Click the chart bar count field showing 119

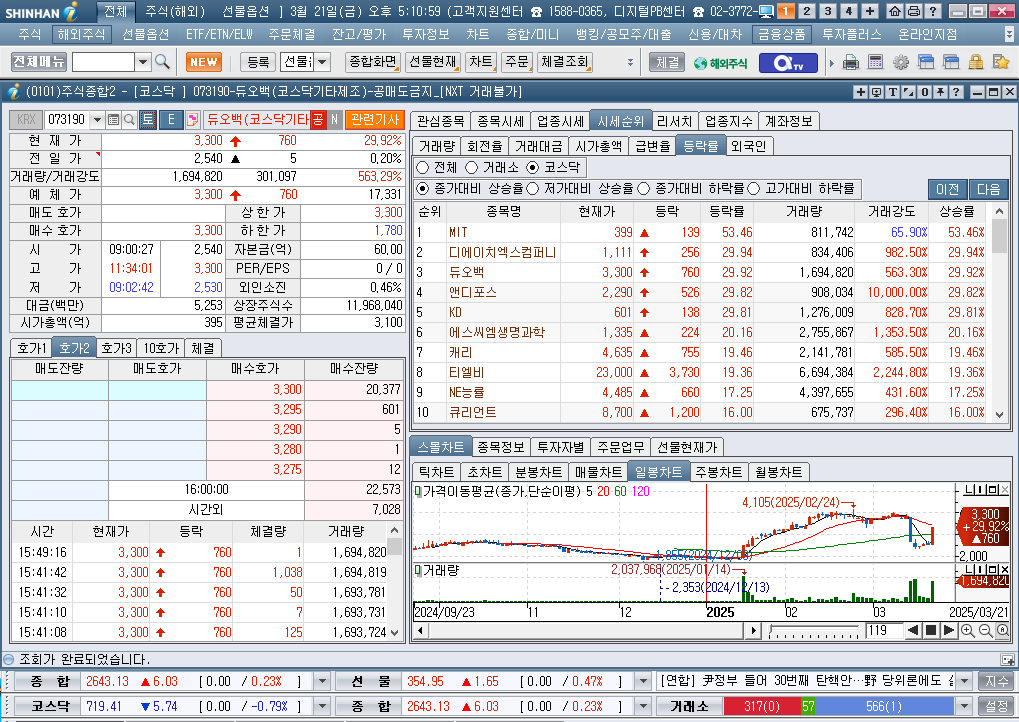coord(884,630)
